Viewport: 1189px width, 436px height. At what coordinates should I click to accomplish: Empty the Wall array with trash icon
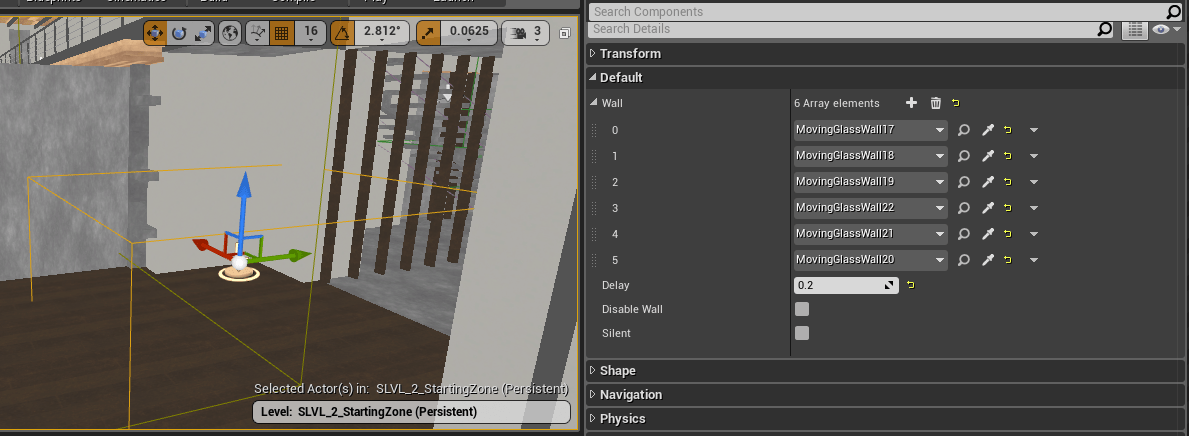click(x=936, y=103)
